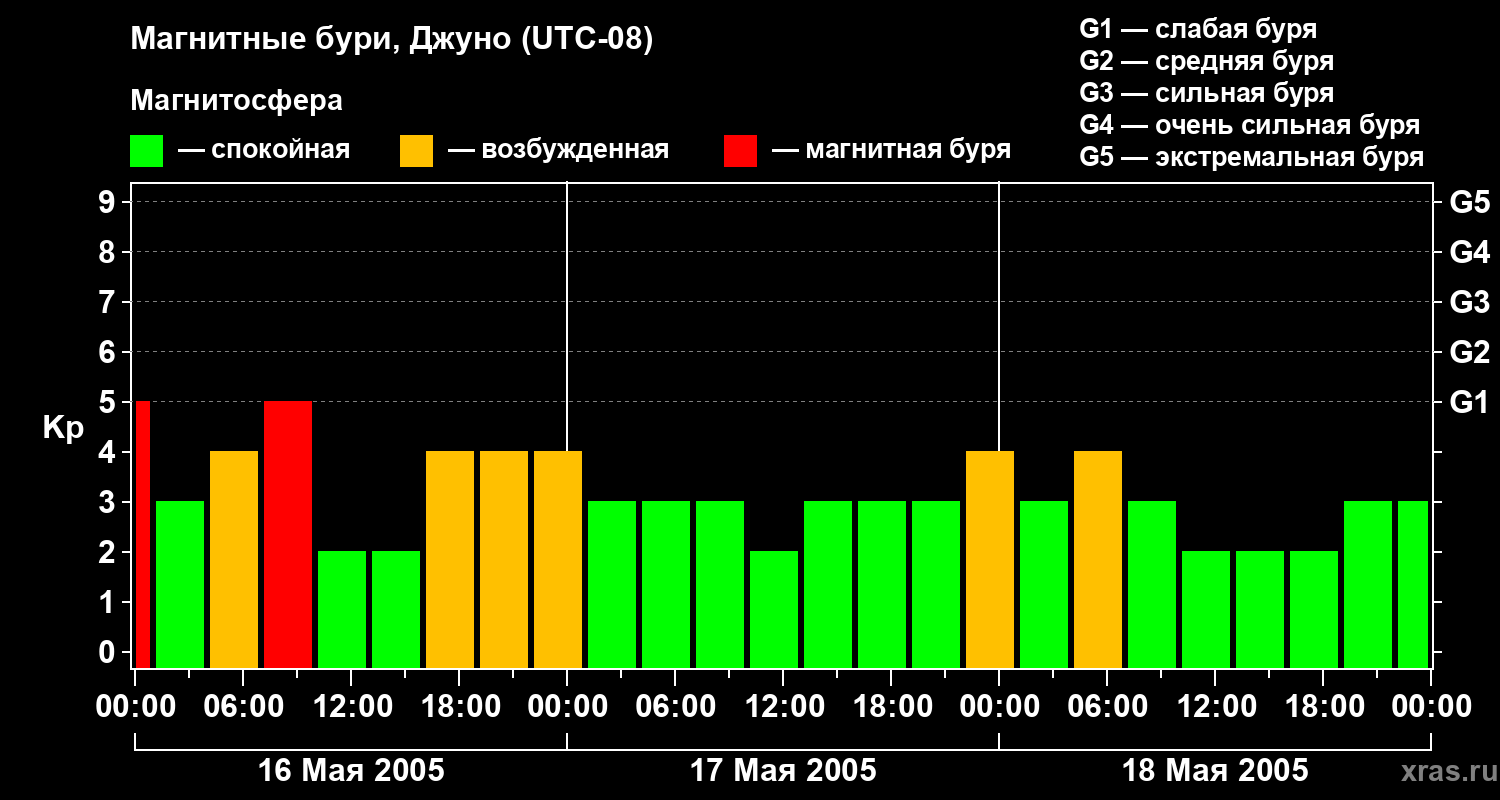Click the green Kp 2 bar at 12:00 on 17 May
The image size is (1500, 800).
(x=774, y=609)
